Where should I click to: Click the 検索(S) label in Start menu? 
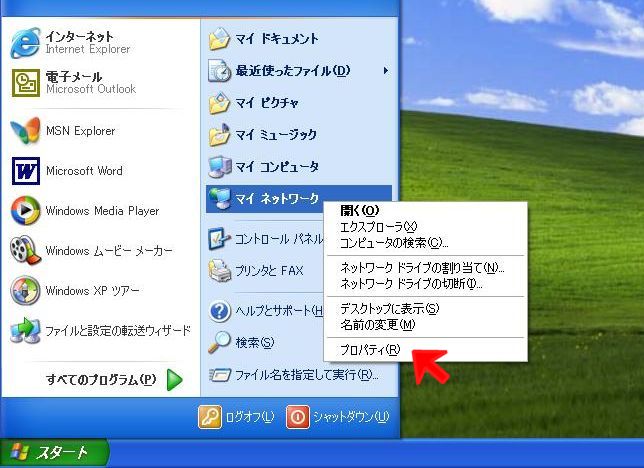(255, 342)
